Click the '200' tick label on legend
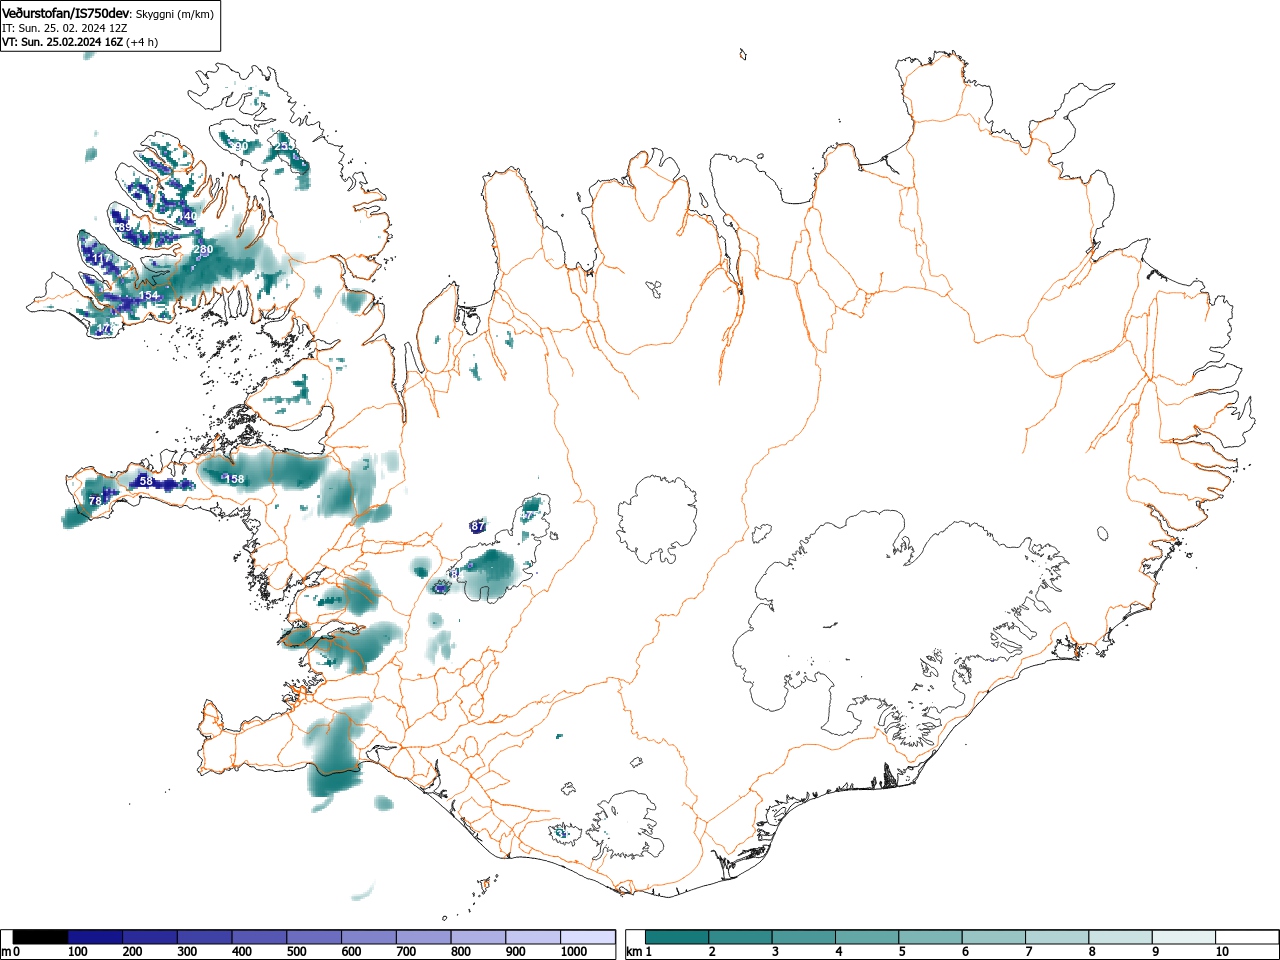This screenshot has height=960, width=1280. pos(132,952)
